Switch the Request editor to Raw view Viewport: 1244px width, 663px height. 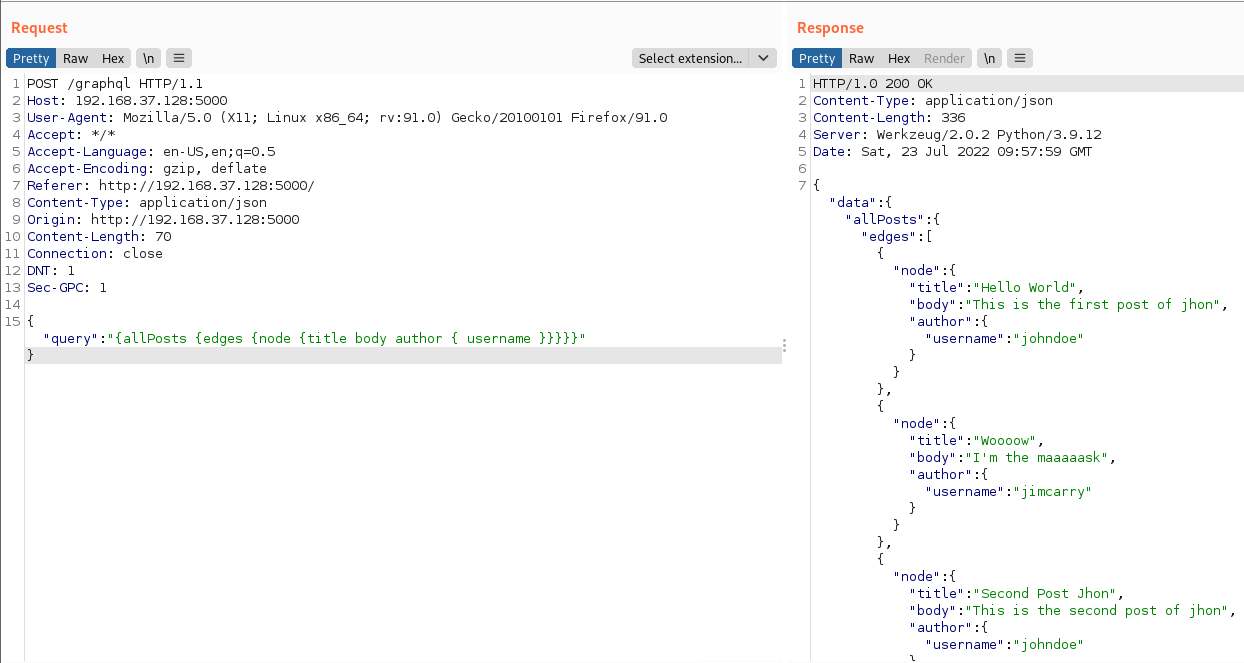[x=75, y=58]
